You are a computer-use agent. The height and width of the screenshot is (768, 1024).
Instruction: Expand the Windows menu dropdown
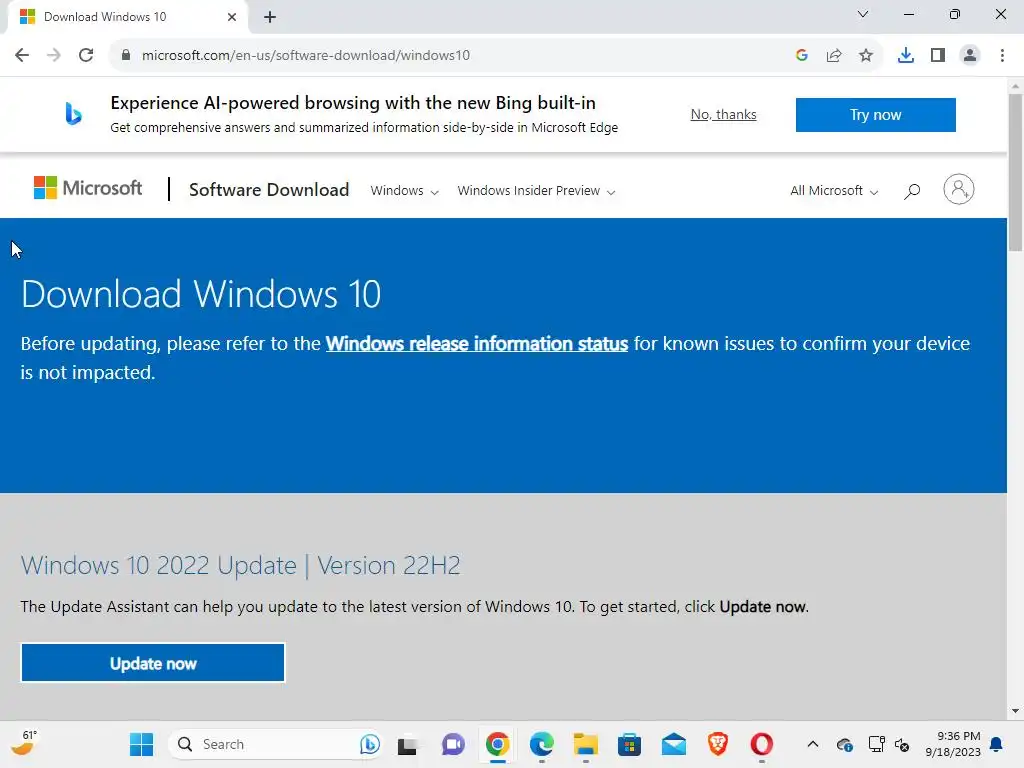pos(404,191)
